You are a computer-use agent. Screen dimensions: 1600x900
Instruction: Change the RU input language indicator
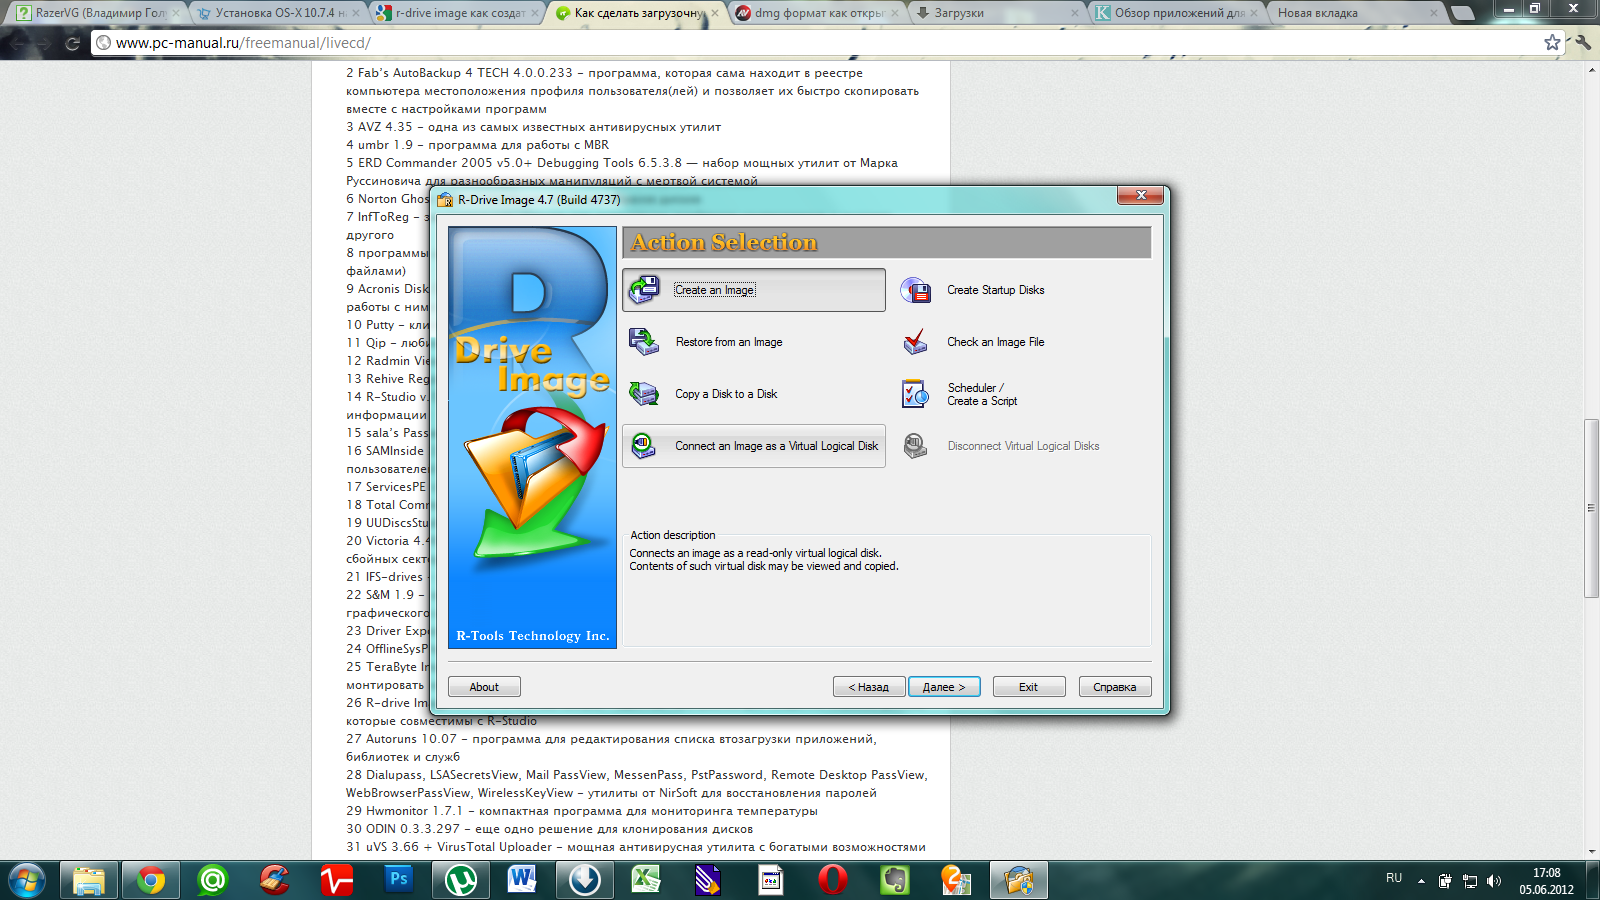coord(1394,878)
